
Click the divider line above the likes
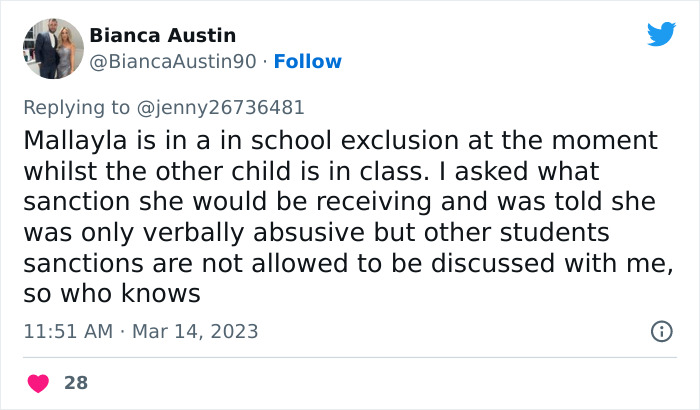(x=350, y=356)
